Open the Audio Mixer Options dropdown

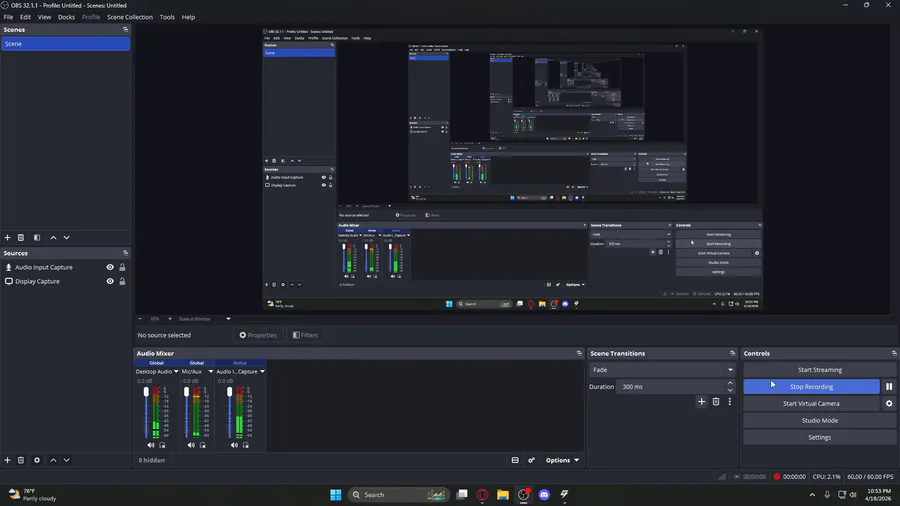coord(562,460)
